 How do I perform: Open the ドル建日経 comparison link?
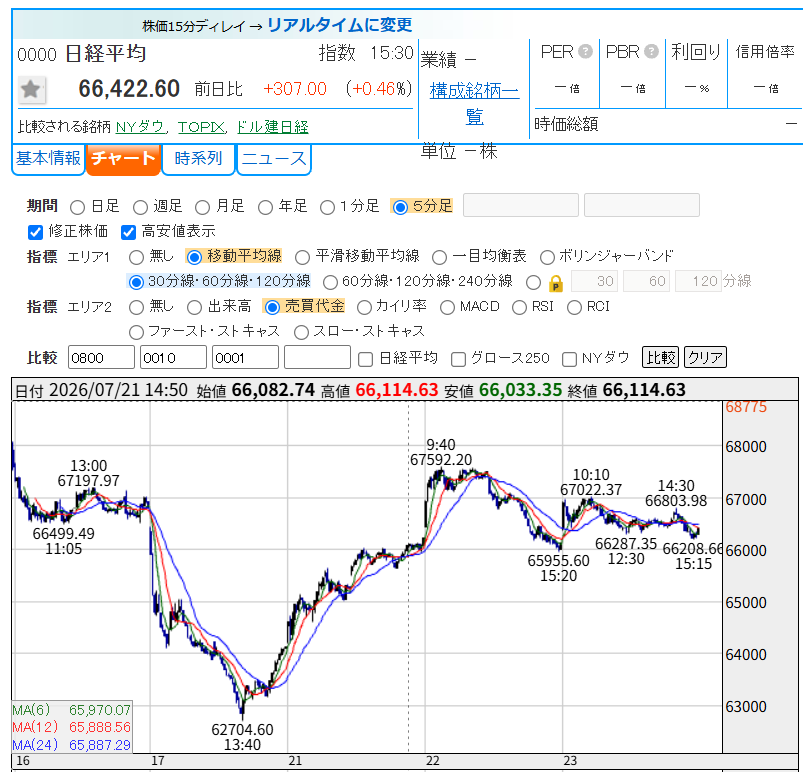click(x=272, y=127)
